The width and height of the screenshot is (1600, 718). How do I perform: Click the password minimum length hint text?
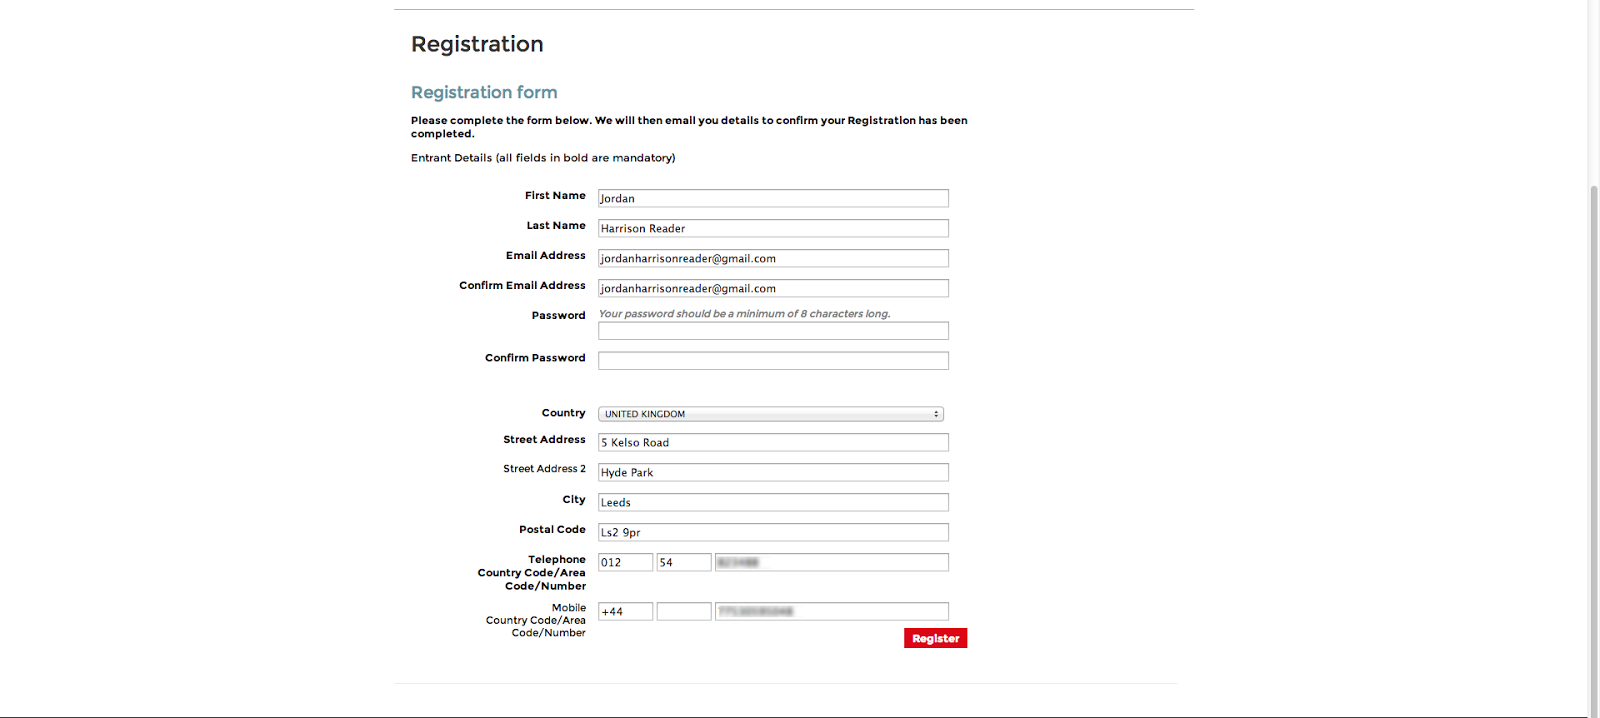tap(744, 314)
